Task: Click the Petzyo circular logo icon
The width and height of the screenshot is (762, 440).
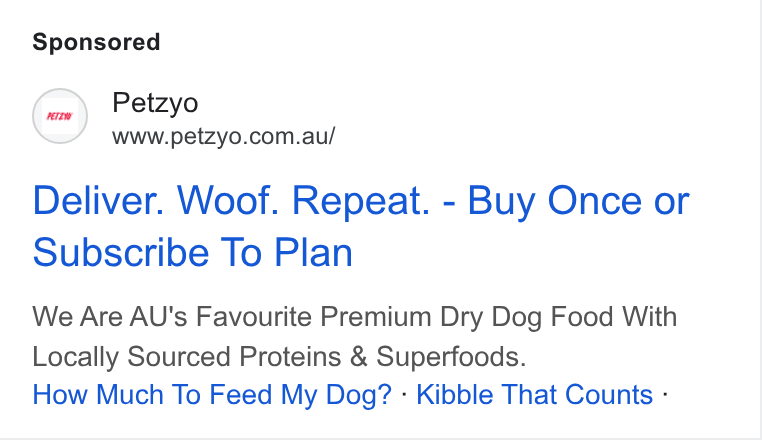Action: [x=60, y=116]
